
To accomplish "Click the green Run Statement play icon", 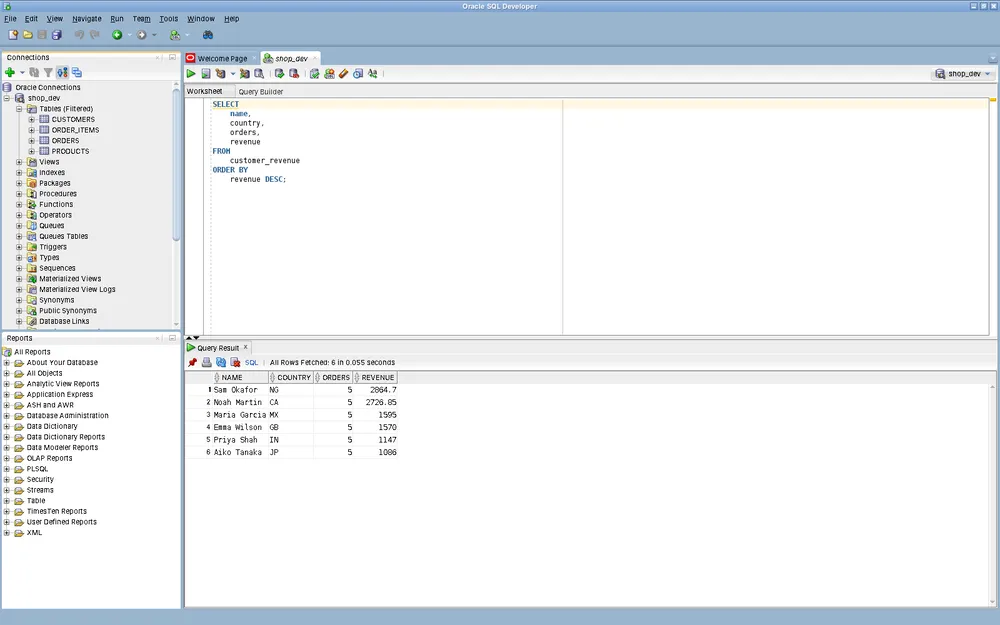I will (x=191, y=74).
